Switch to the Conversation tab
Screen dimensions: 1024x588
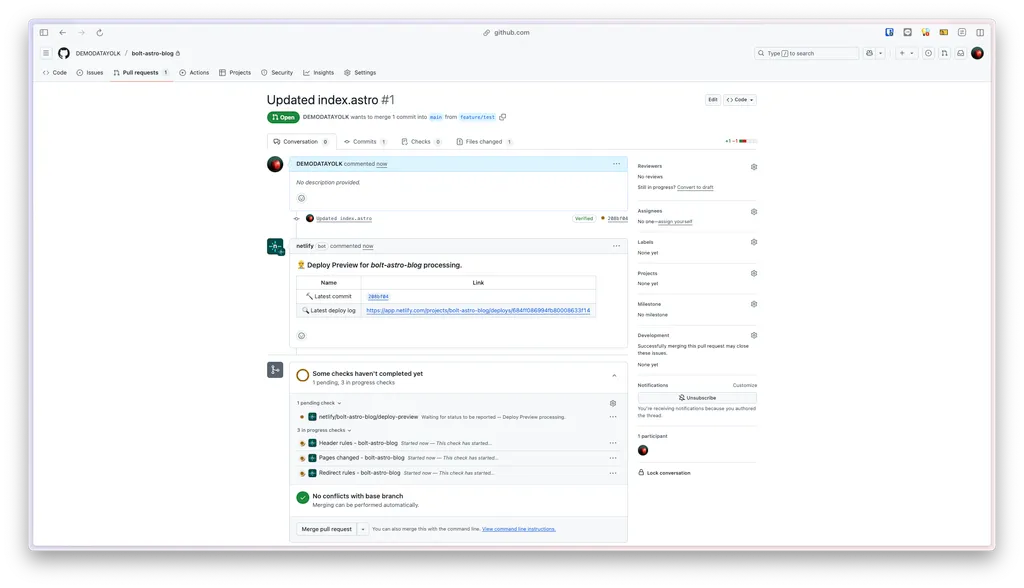(301, 142)
